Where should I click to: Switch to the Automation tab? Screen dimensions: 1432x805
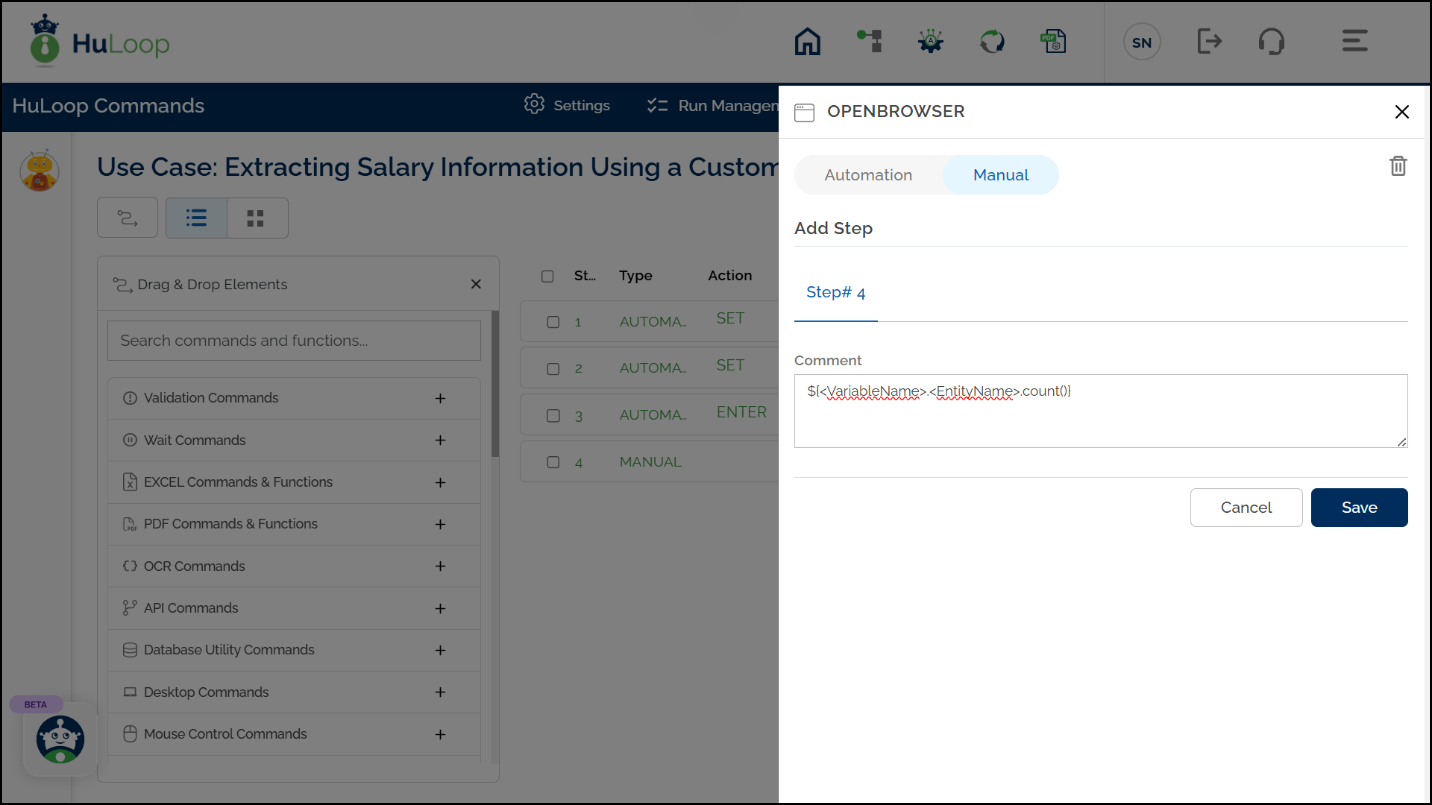(868, 175)
